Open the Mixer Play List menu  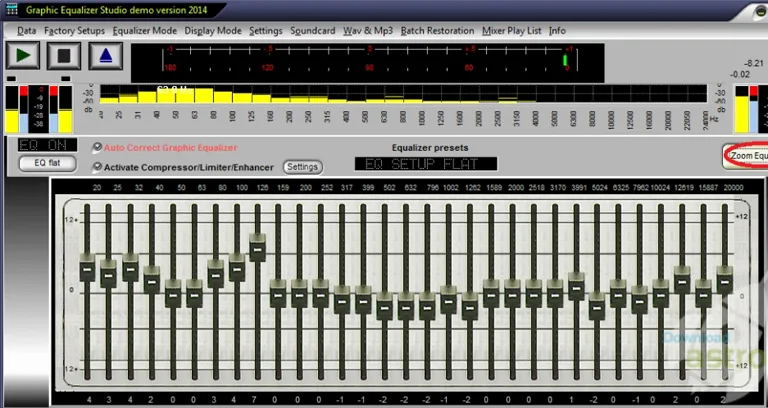512,31
